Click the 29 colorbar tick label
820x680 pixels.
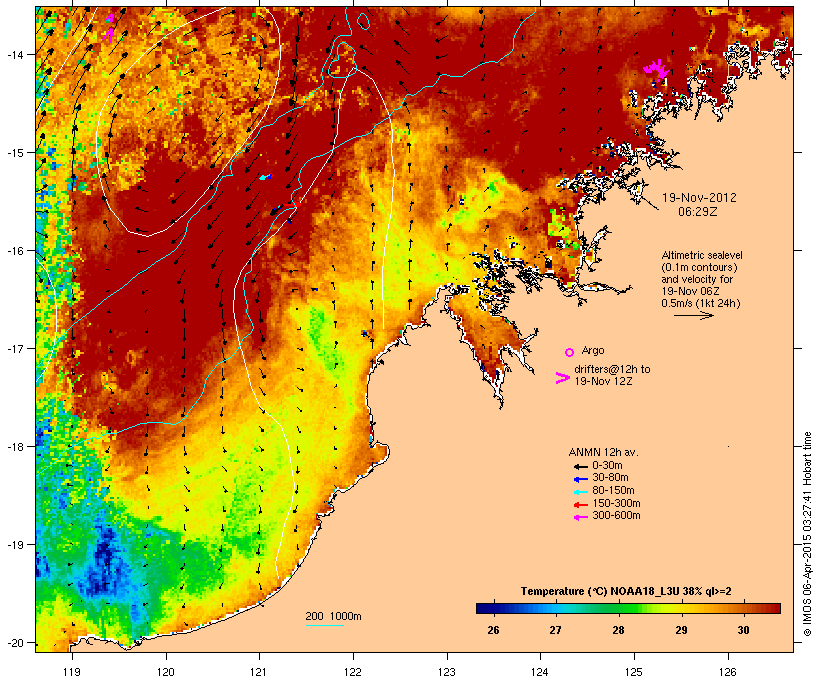pos(681,630)
